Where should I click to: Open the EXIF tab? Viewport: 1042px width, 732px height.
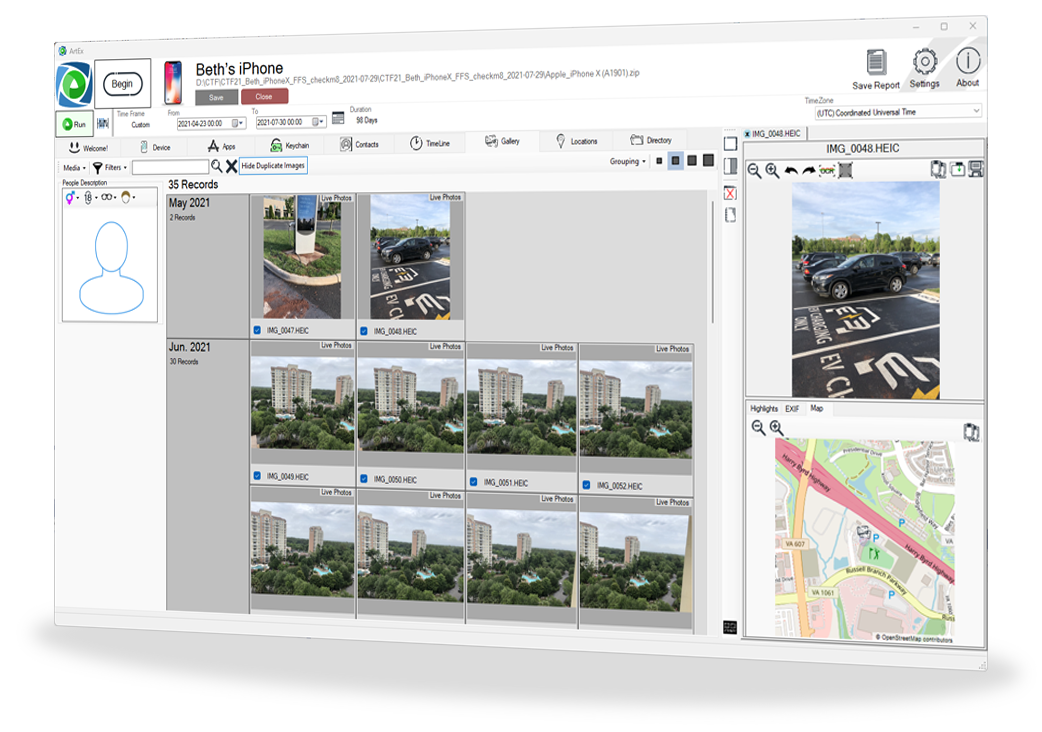[791, 409]
